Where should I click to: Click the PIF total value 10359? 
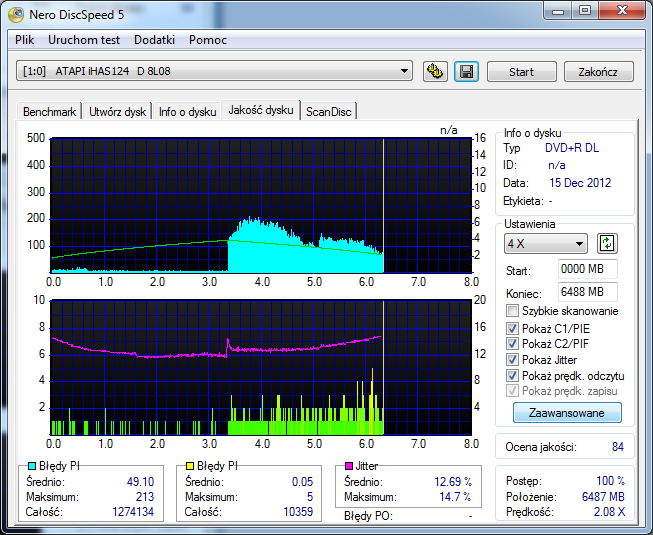(x=298, y=512)
